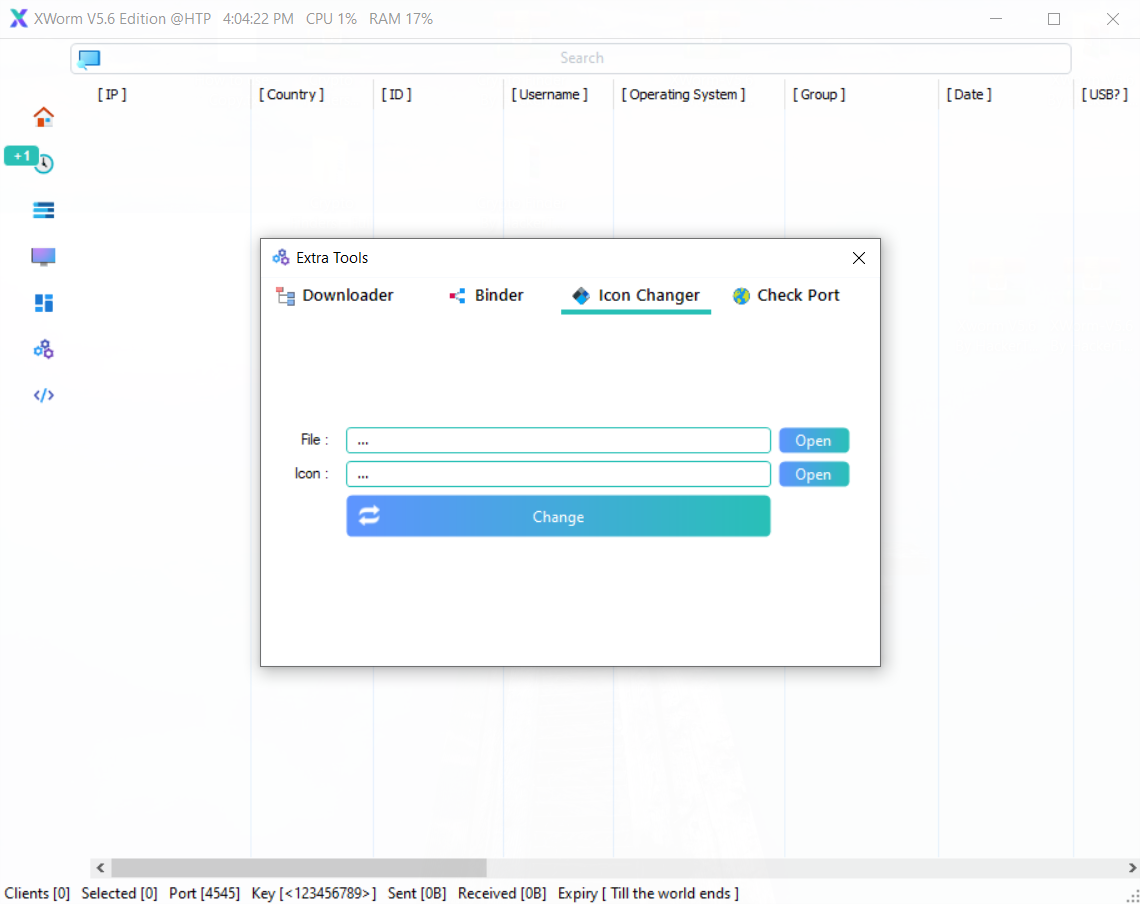Click the "Clients [0]" status entry
This screenshot has width=1140, height=904.
(x=37, y=893)
